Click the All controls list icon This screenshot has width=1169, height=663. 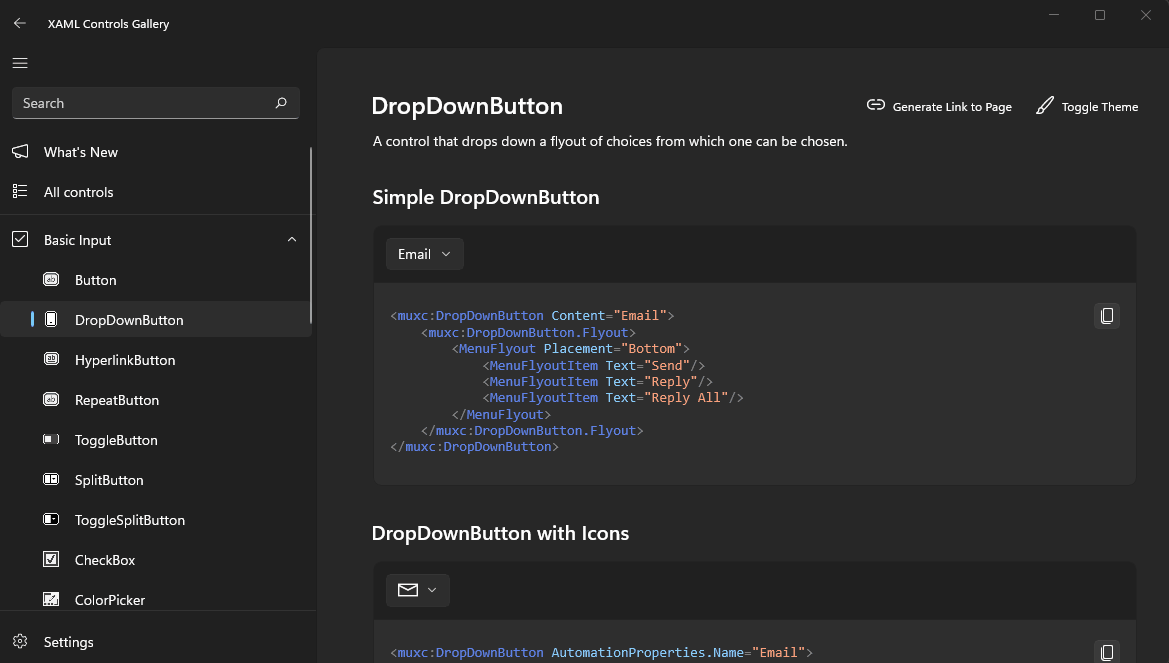click(x=20, y=192)
